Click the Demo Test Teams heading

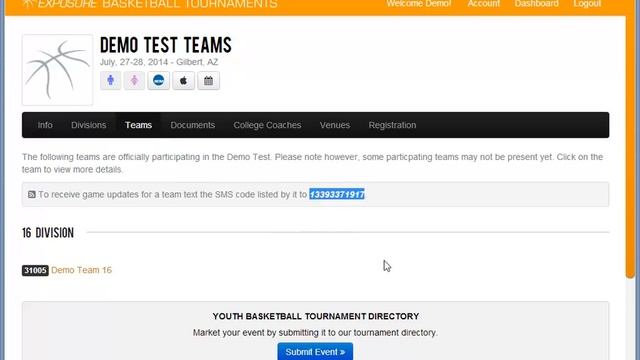click(166, 45)
